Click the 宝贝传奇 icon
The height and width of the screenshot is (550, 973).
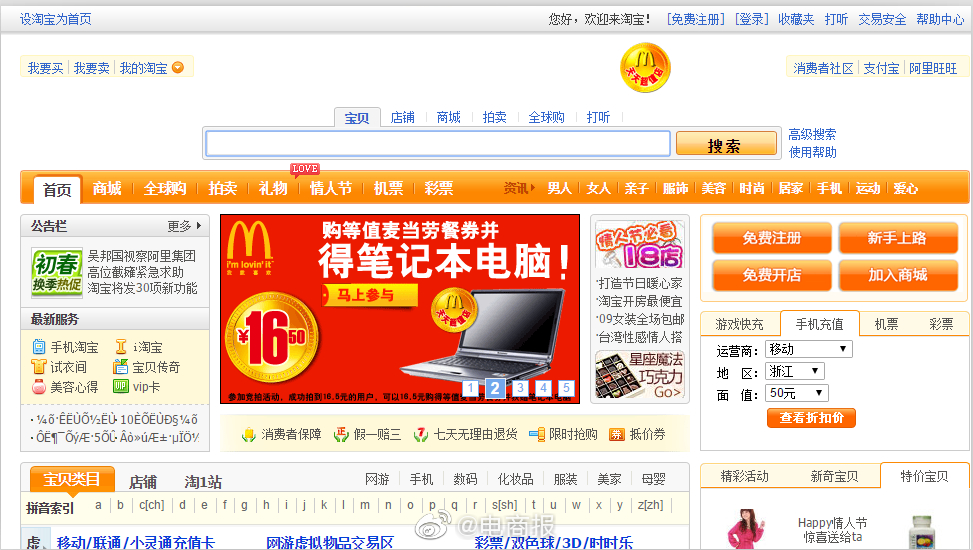point(120,367)
